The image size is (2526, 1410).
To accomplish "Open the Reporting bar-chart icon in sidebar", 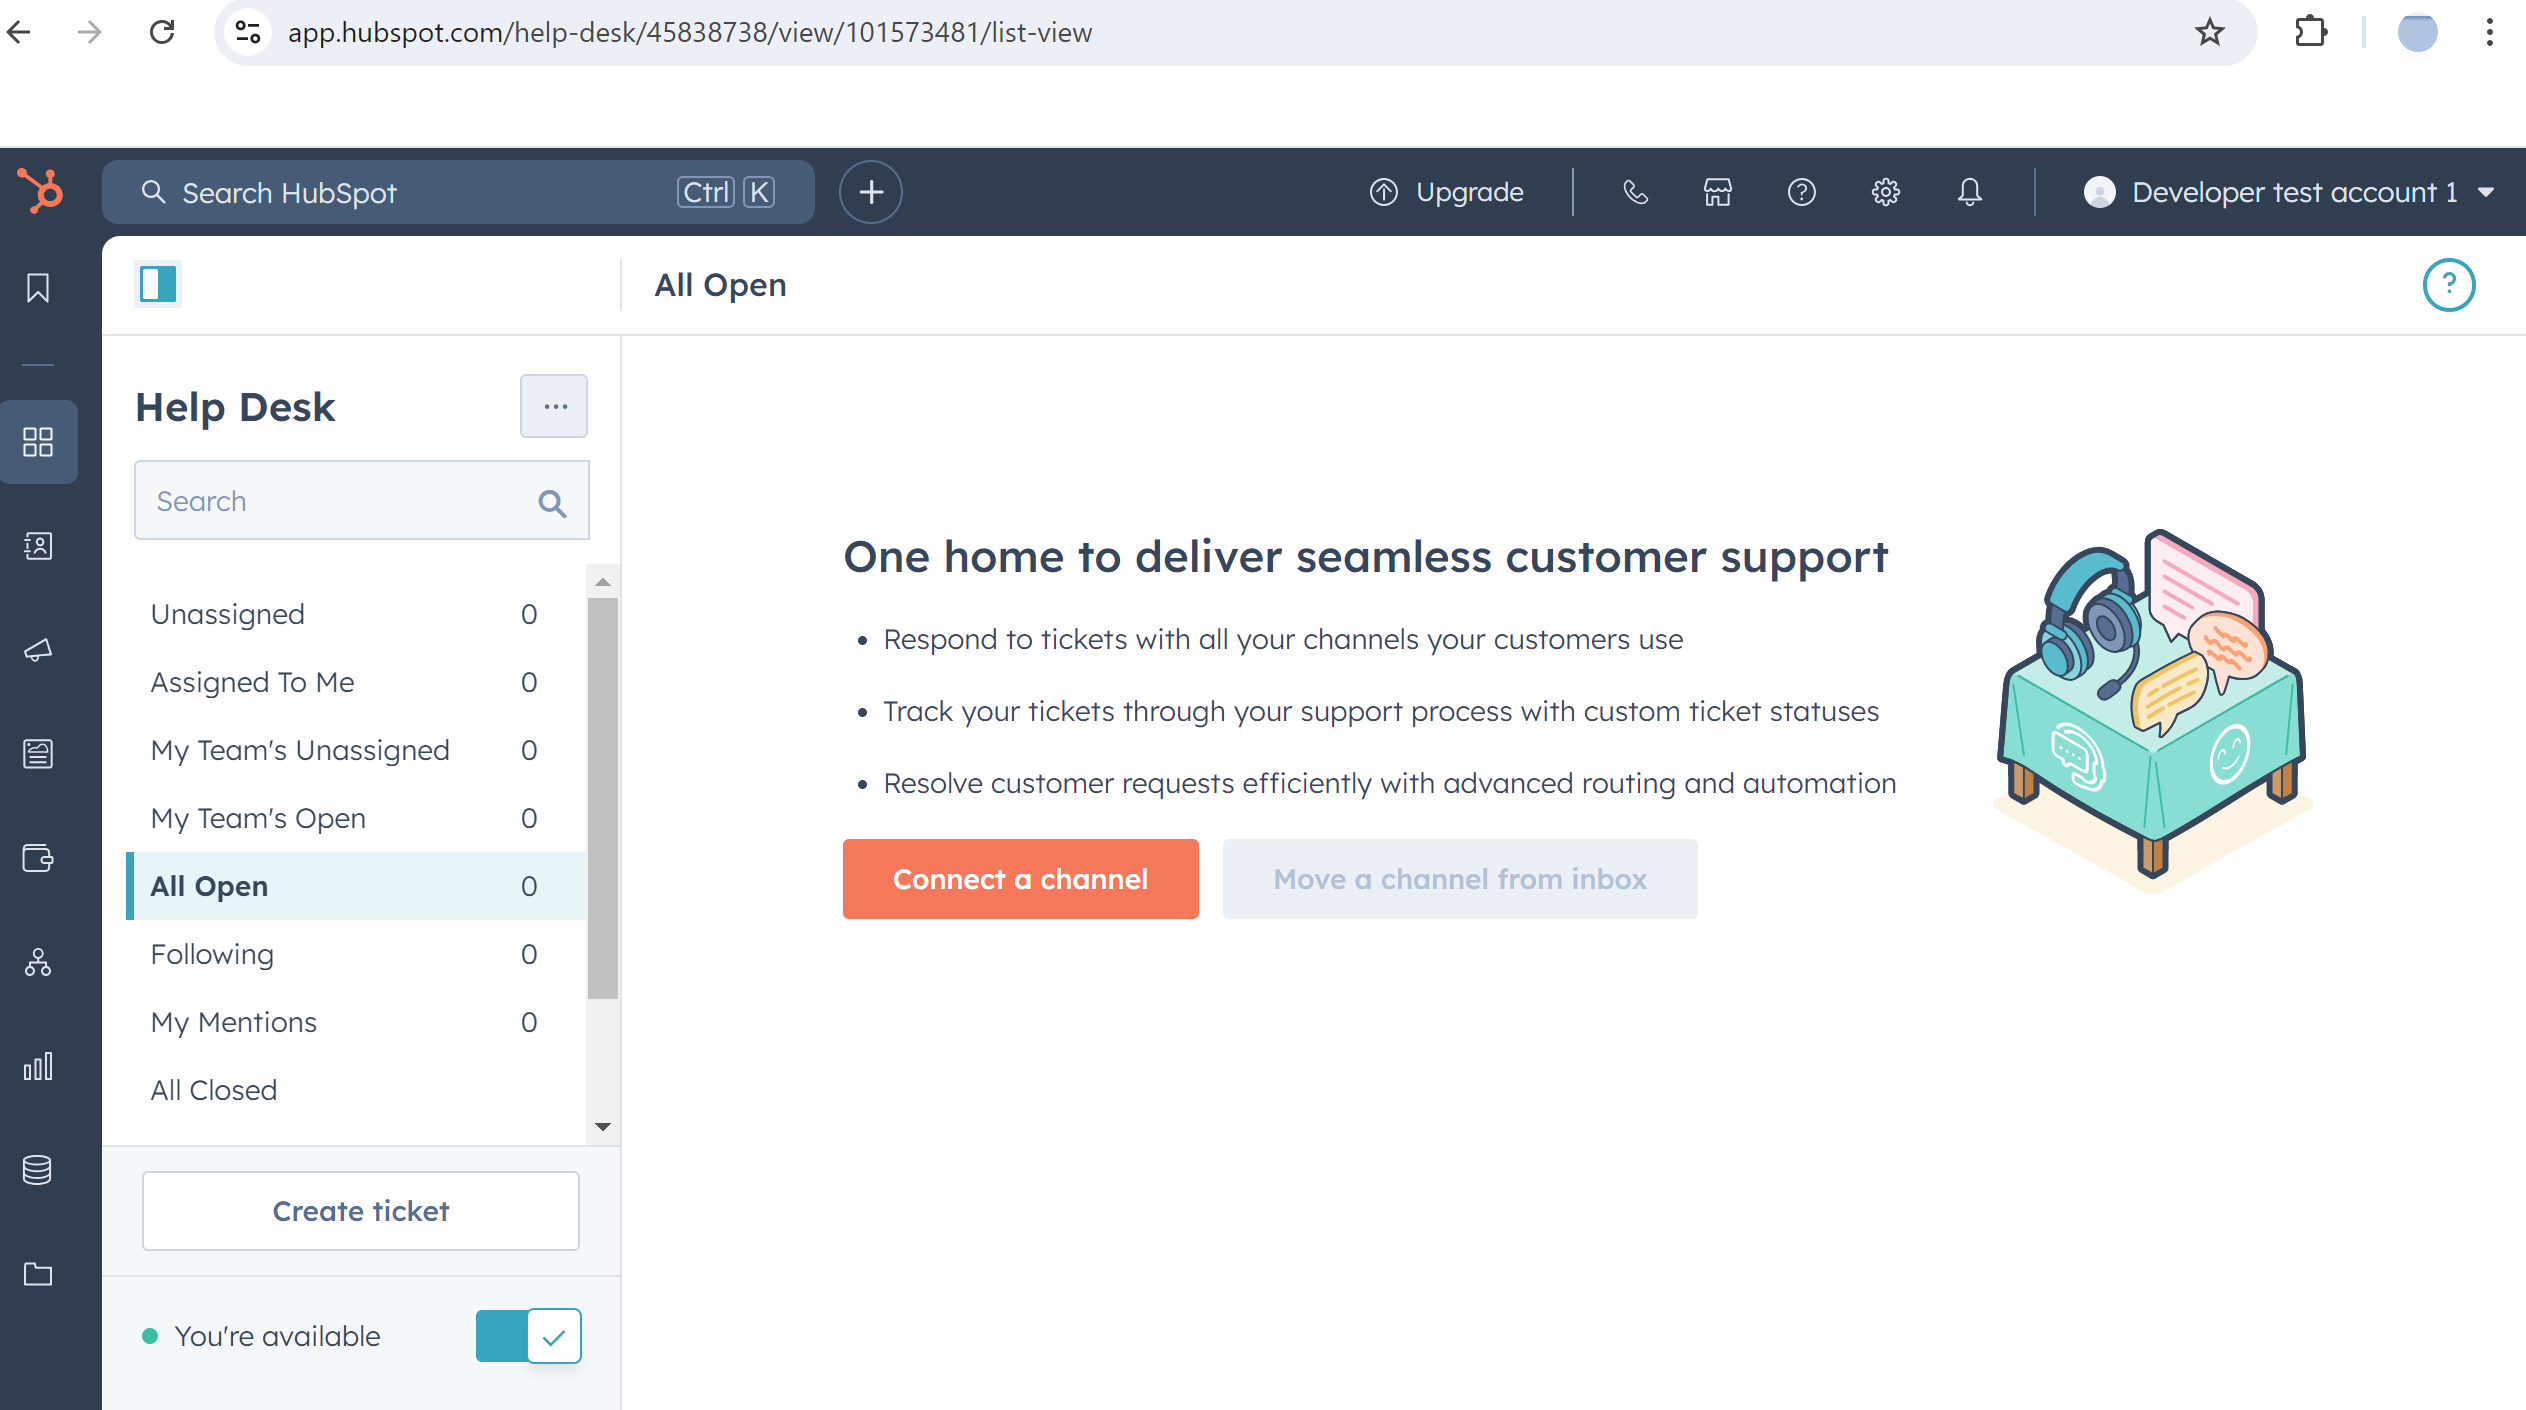I will [x=38, y=1066].
